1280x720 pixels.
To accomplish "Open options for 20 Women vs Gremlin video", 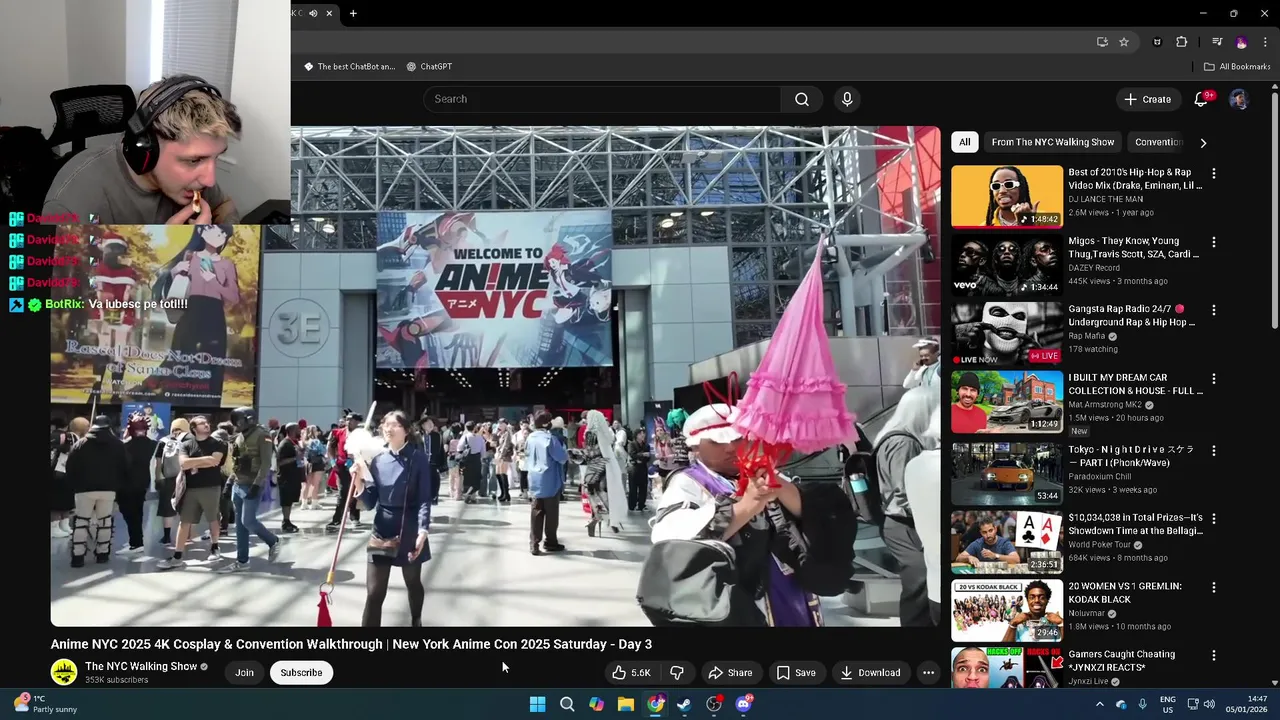I will 1213,588.
